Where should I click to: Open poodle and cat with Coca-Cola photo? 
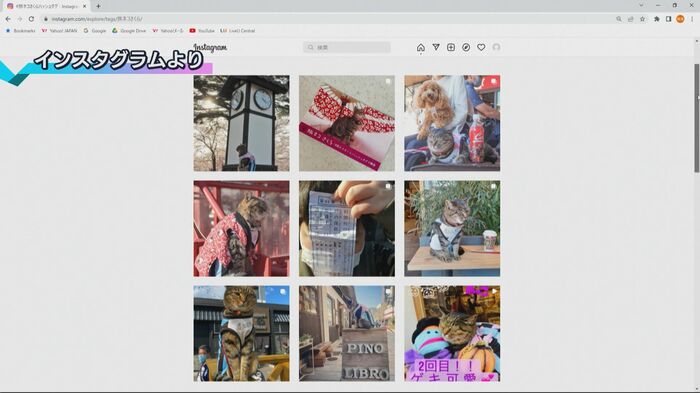(452, 123)
